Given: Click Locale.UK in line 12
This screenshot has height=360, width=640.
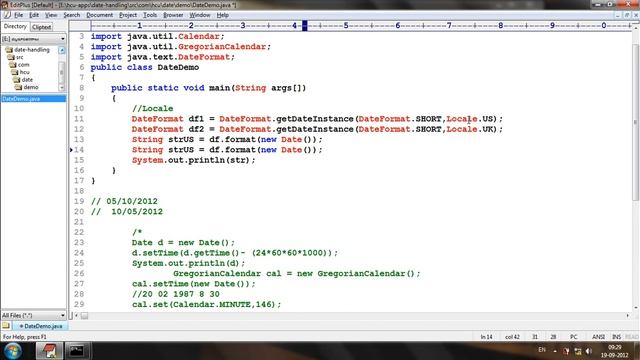Looking at the screenshot, I should coord(469,129).
